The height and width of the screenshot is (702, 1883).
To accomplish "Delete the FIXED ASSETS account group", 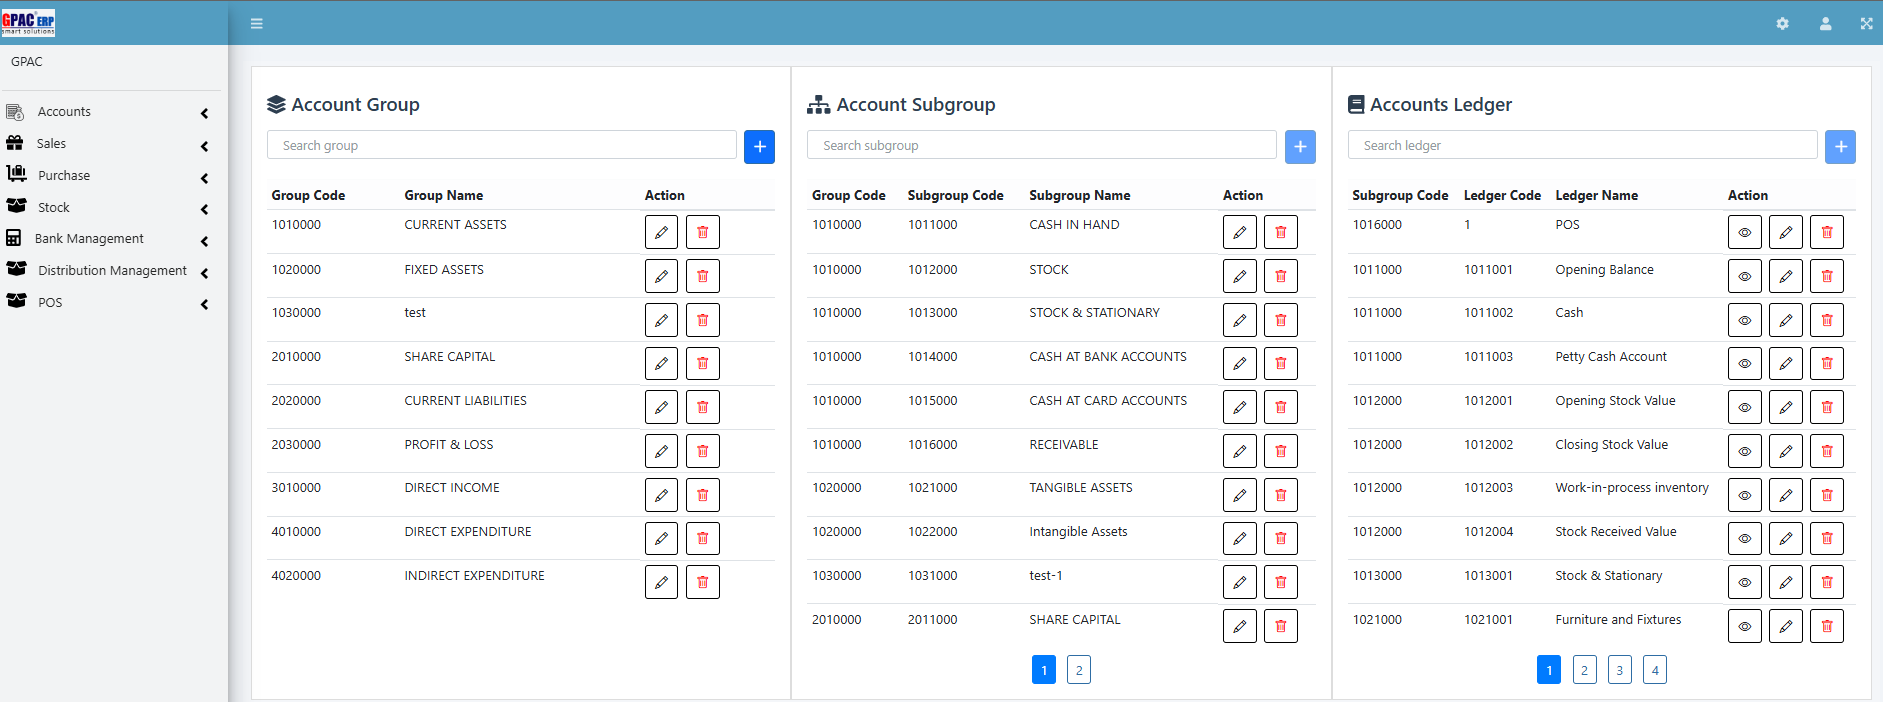I will click(x=702, y=276).
